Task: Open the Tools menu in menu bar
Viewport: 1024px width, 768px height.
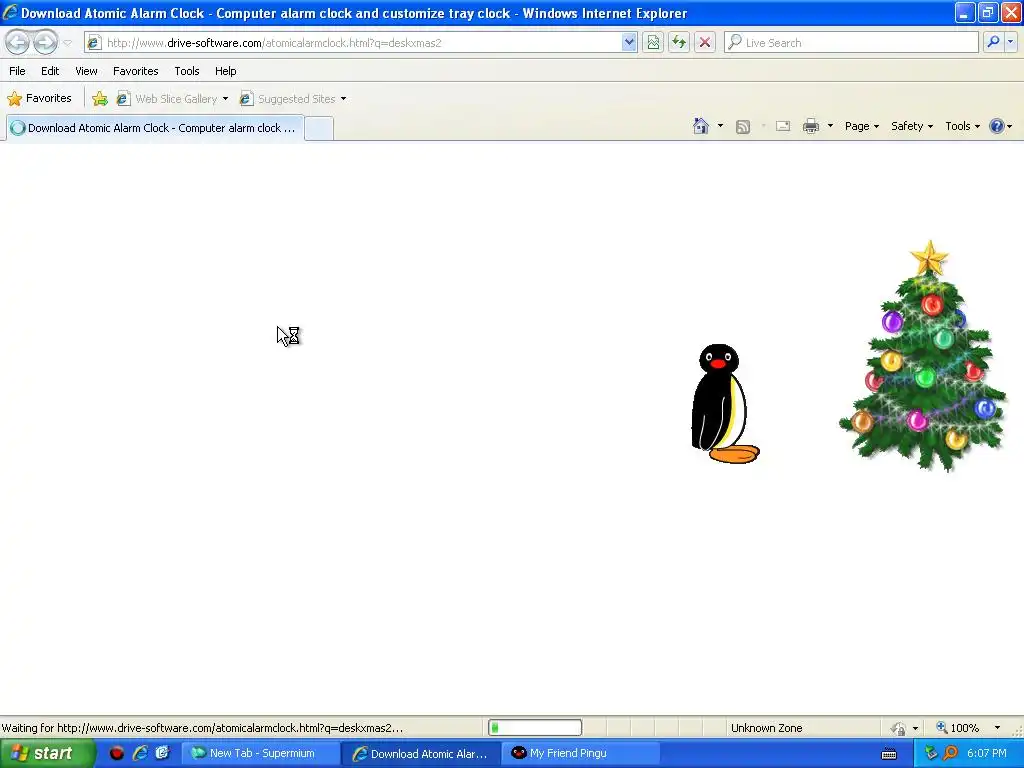Action: pyautogui.click(x=187, y=71)
